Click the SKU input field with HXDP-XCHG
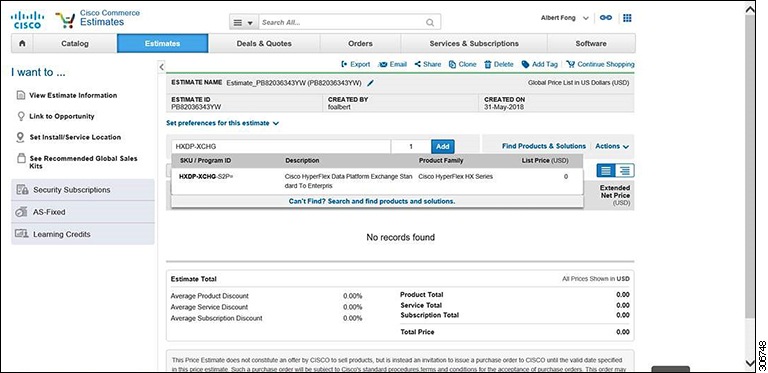This screenshot has height=373, width=768. [281, 146]
